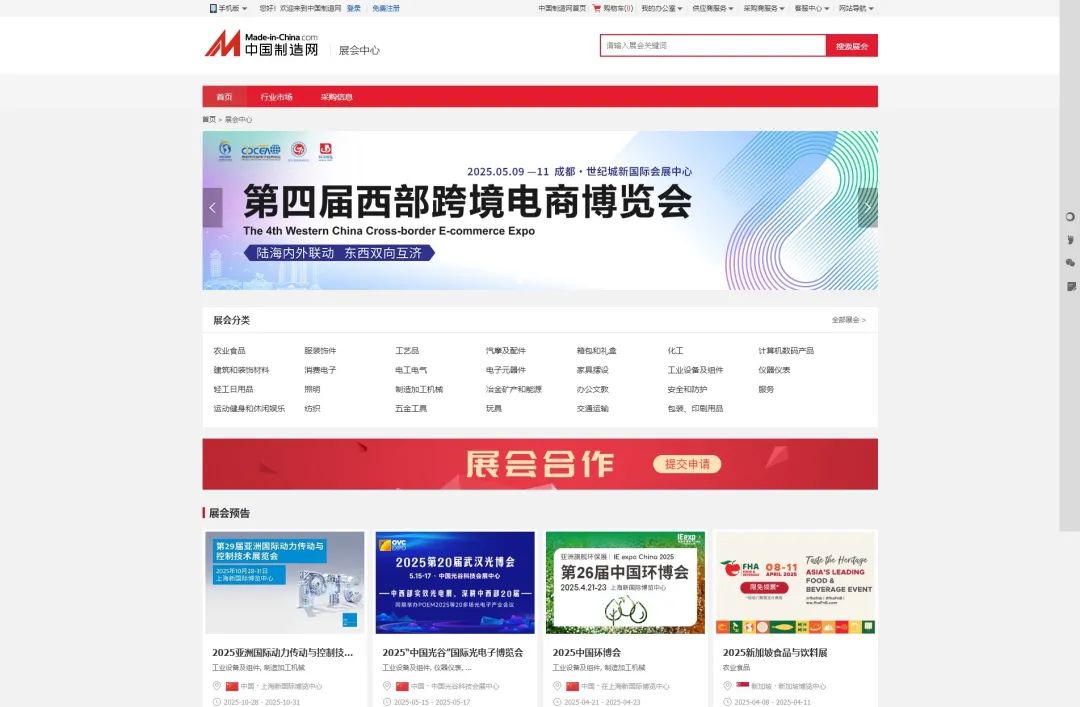Open the 包装、印刷用品 category

695,409
